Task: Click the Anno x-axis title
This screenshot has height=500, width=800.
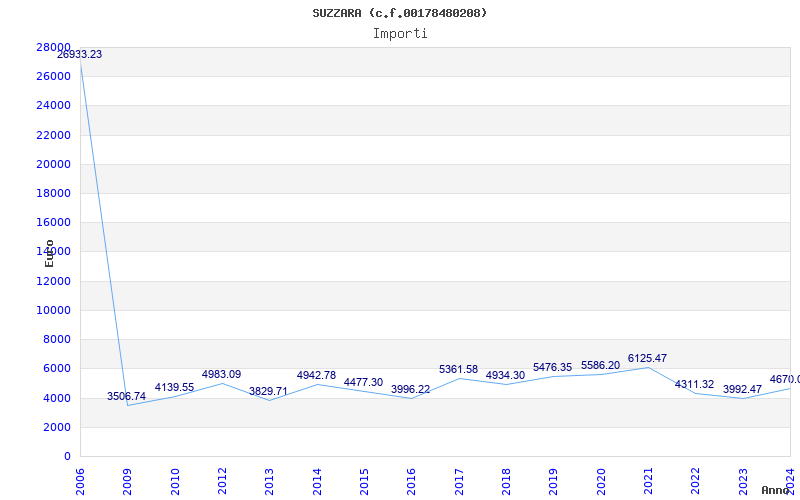Action: [x=776, y=490]
